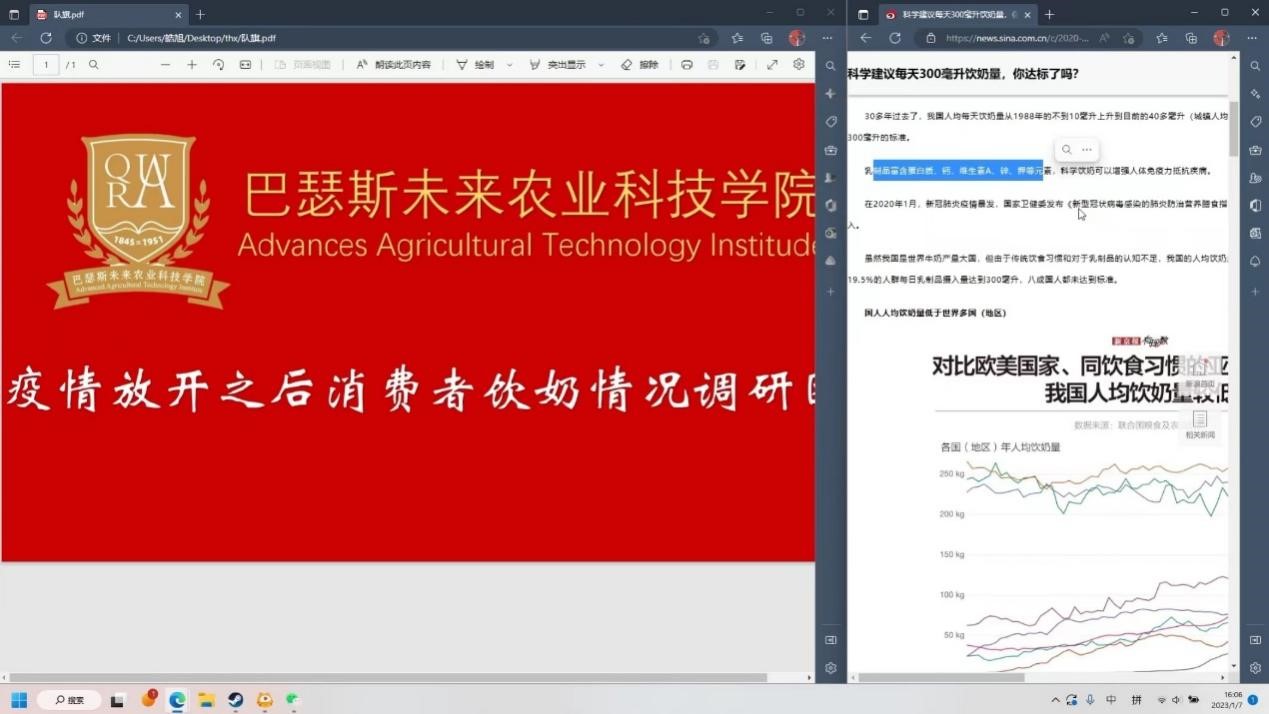The image size is (1269, 714).
Task: Launch Steam from the taskbar
Action: tap(235, 700)
